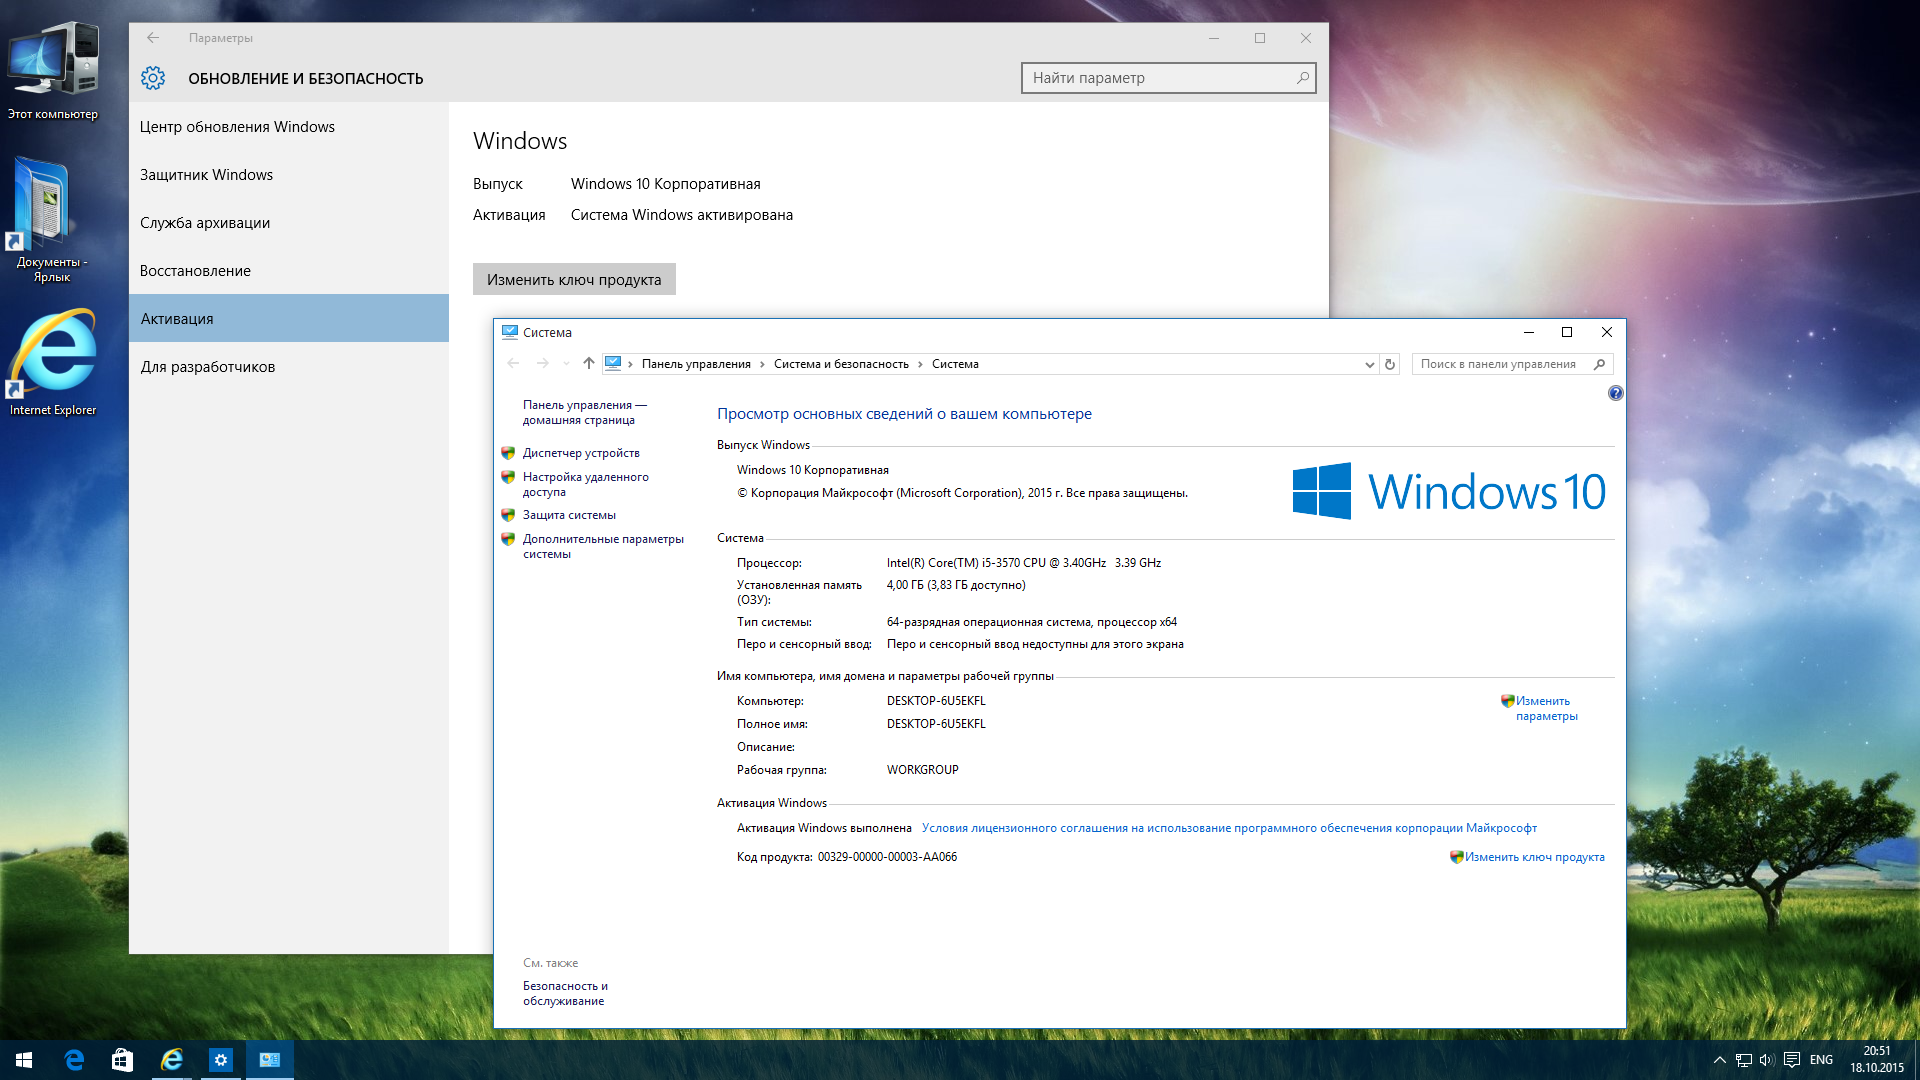Viewport: 1920px width, 1080px height.
Task: Refresh the System control panel page
Action: pos(1390,364)
